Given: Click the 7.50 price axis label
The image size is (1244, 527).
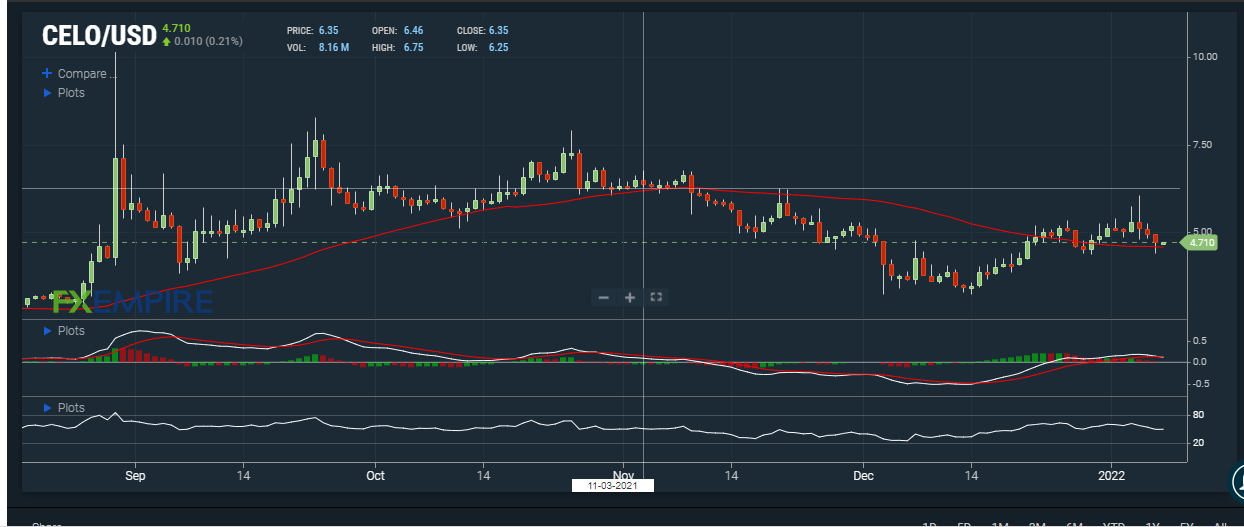Looking at the screenshot, I should point(1204,145).
